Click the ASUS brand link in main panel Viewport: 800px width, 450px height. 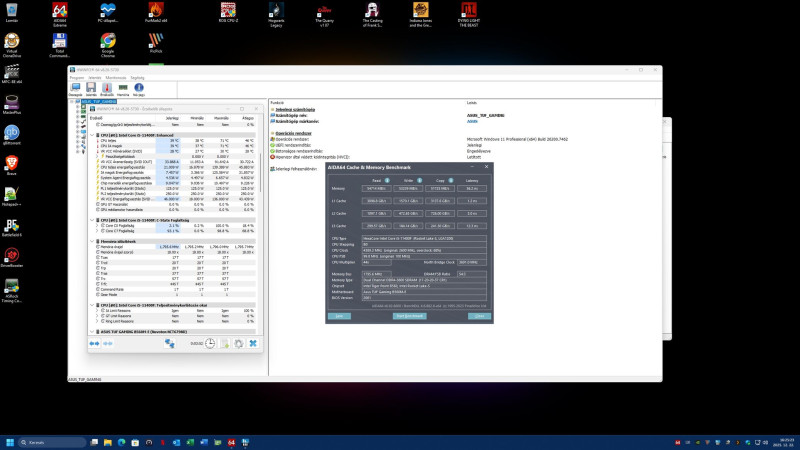point(472,121)
